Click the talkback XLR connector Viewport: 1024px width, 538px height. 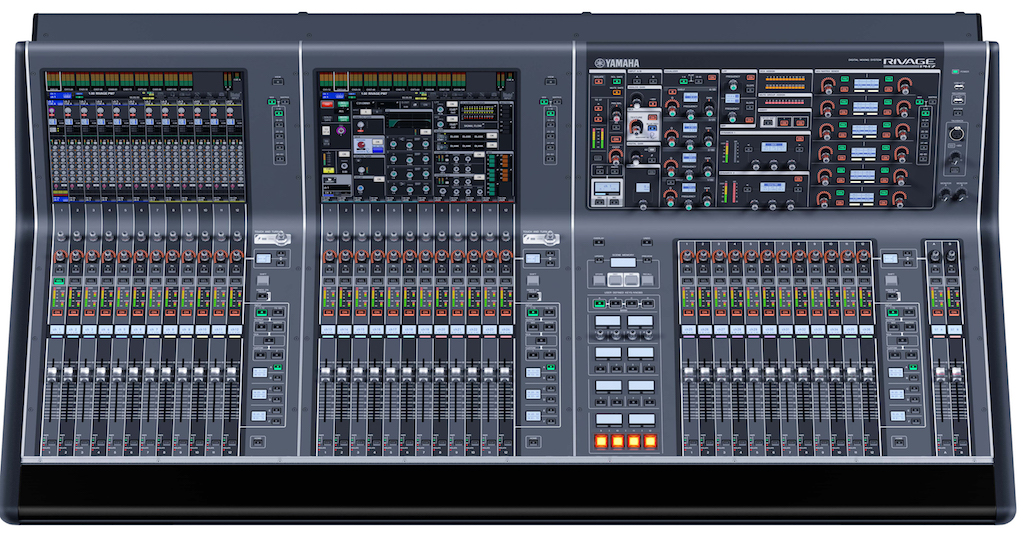[x=955, y=133]
